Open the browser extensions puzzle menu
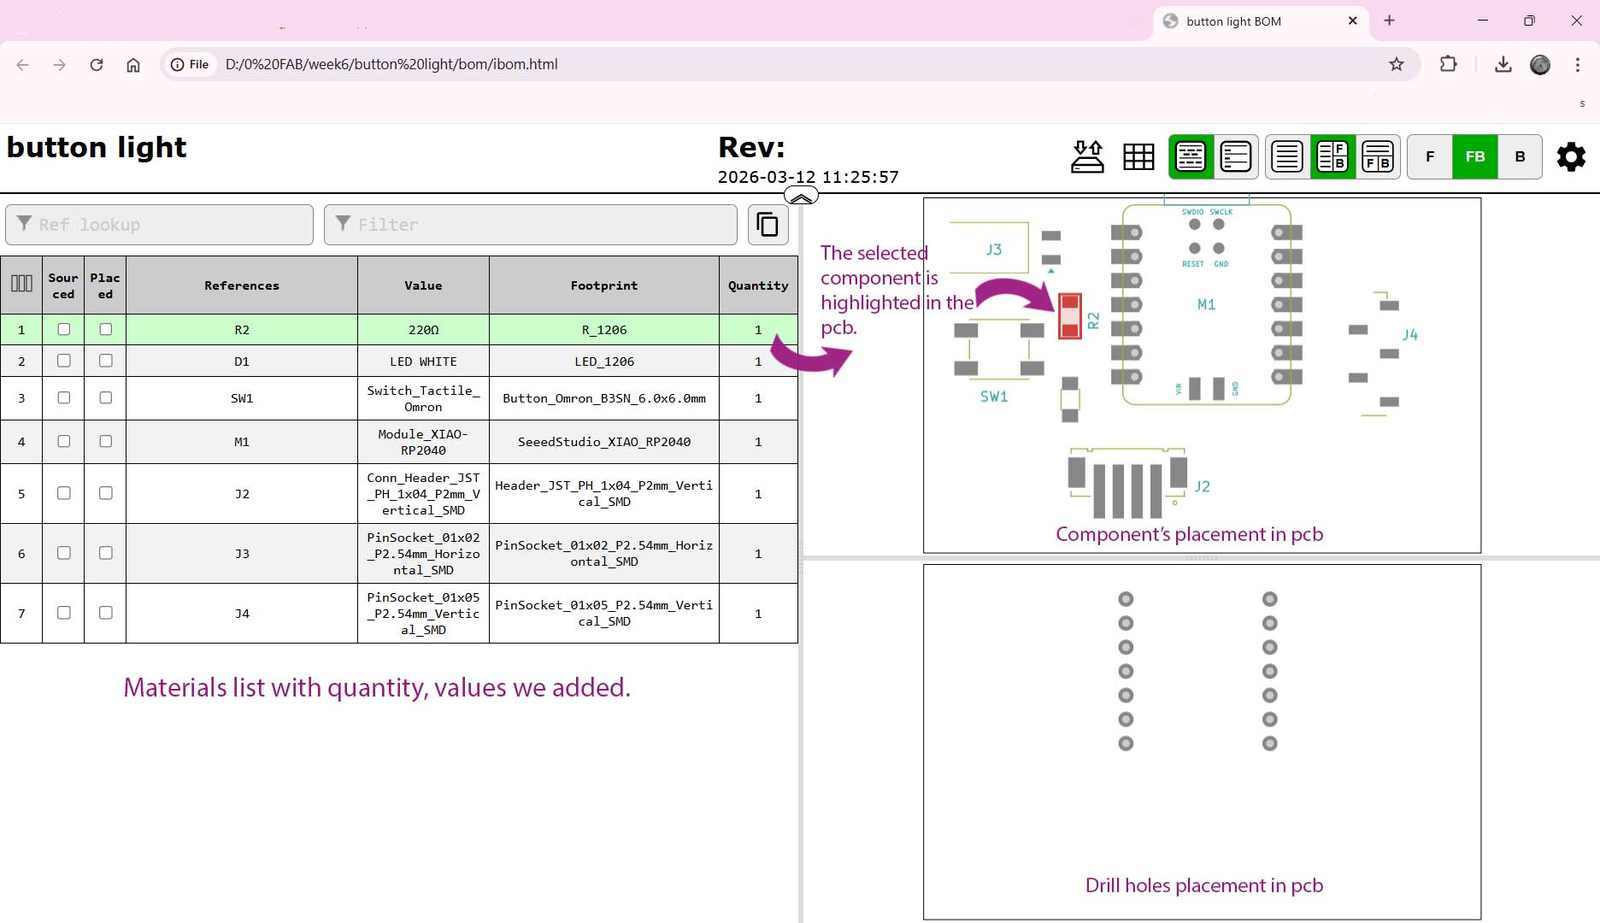This screenshot has width=1600, height=923. 1447,64
